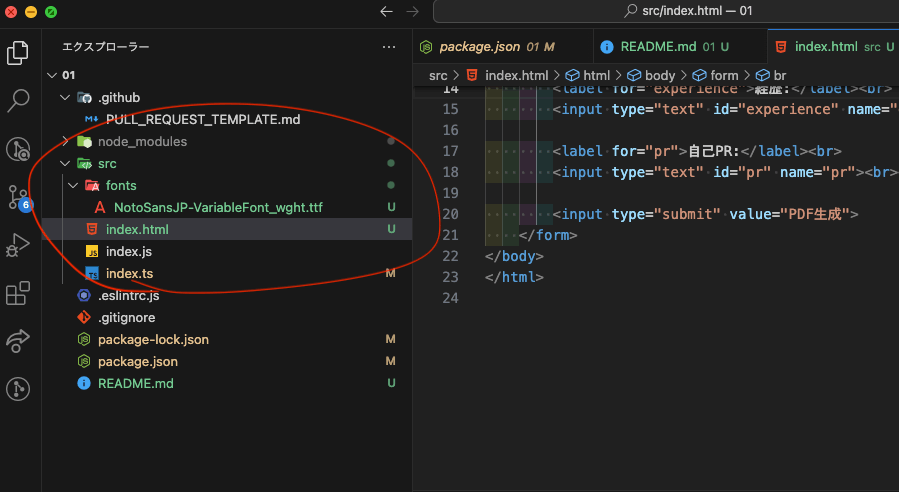Open Source Control view with 6 badge
The height and width of the screenshot is (492, 899).
tap(19, 197)
